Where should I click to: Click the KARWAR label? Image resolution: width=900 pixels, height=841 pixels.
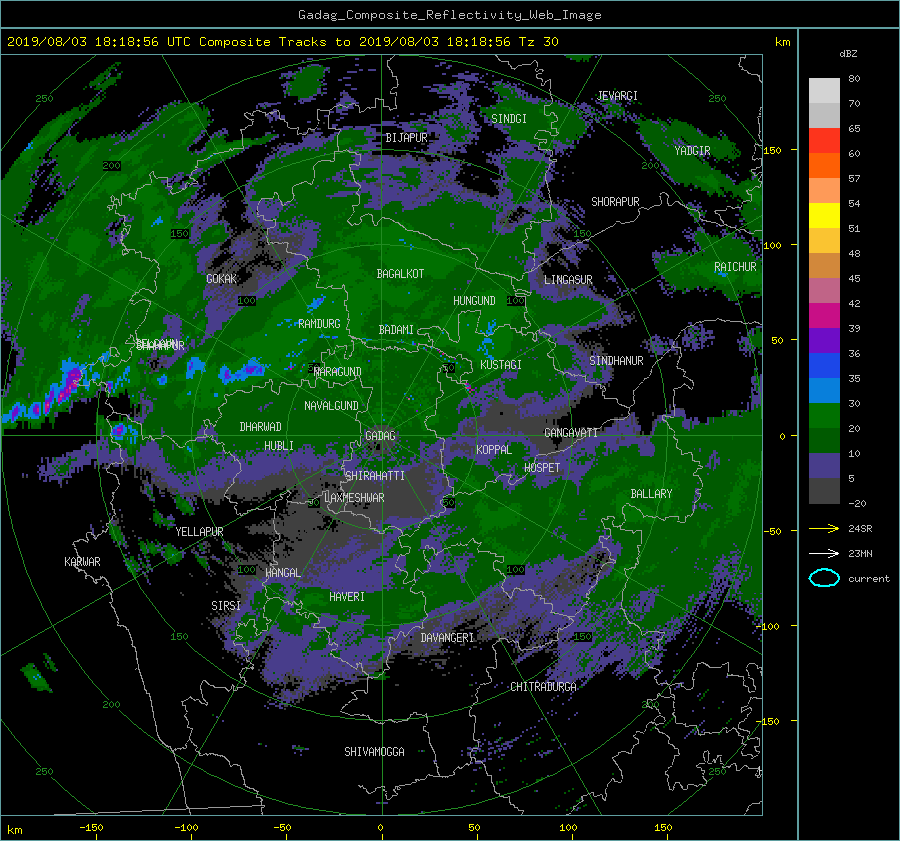pos(82,562)
